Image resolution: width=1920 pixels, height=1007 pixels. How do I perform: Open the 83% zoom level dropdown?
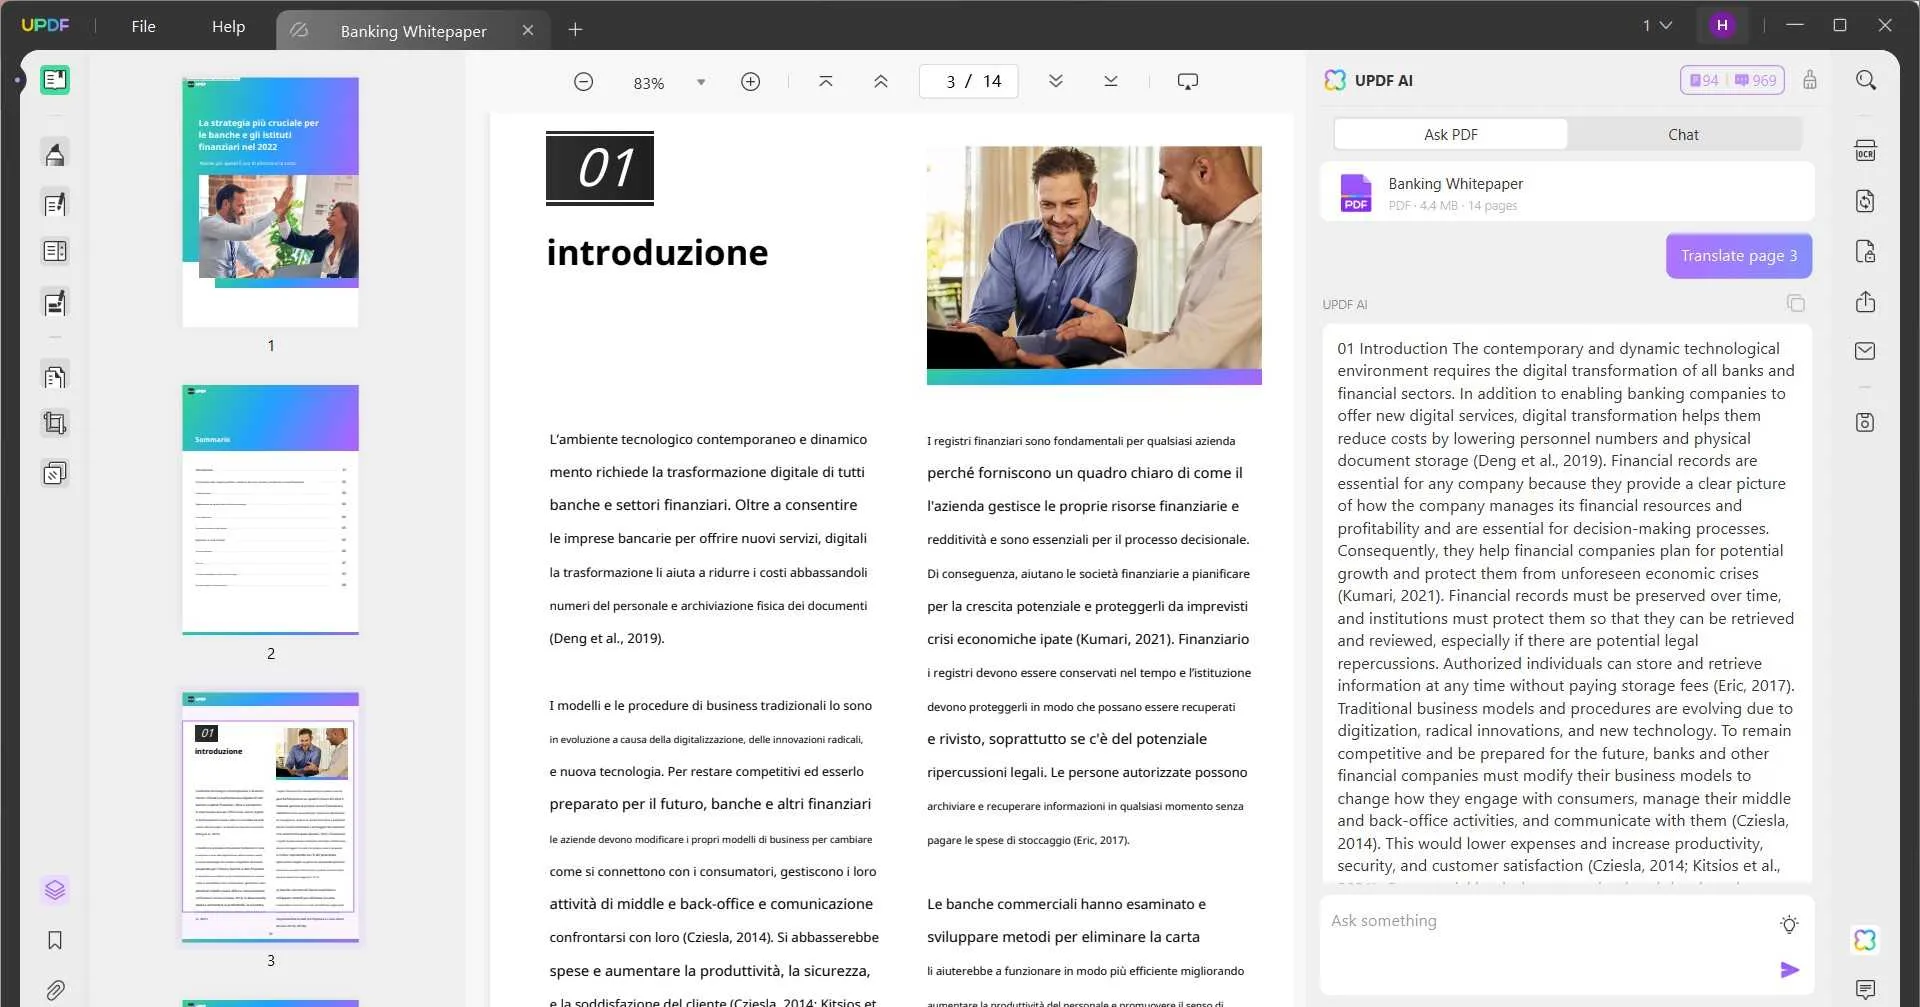[700, 82]
